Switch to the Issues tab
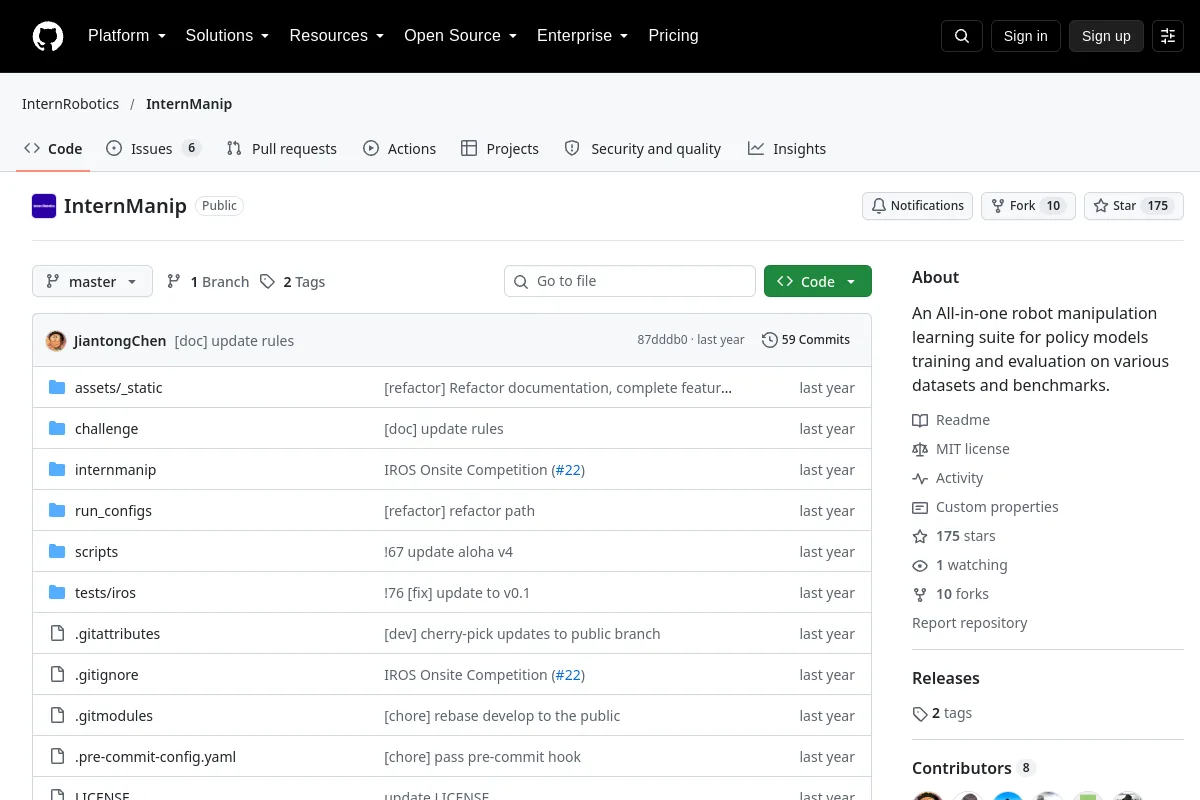 coord(153,149)
